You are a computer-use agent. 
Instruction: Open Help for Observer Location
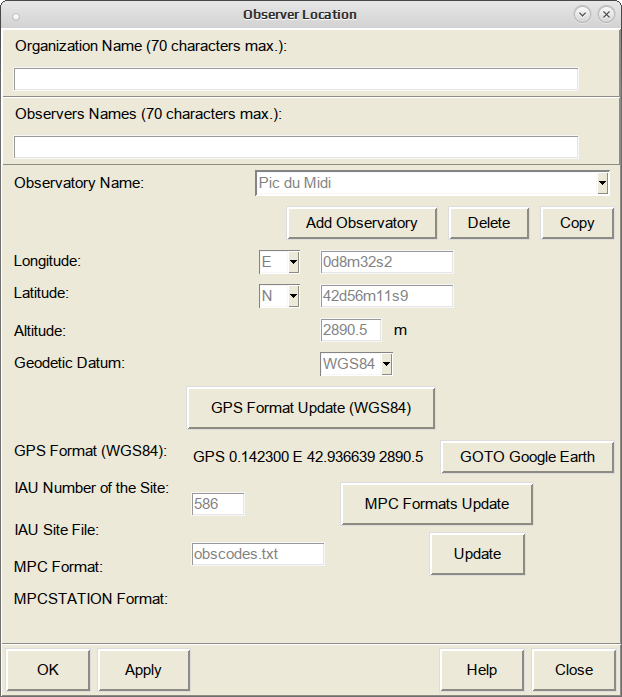(x=482, y=670)
